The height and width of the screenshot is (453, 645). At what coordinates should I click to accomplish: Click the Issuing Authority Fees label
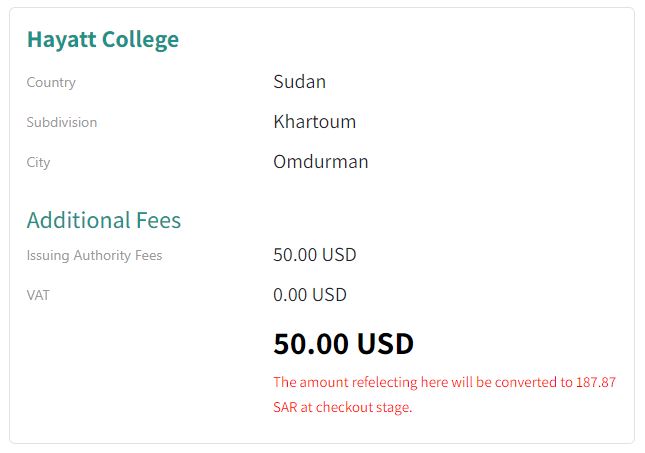[94, 255]
